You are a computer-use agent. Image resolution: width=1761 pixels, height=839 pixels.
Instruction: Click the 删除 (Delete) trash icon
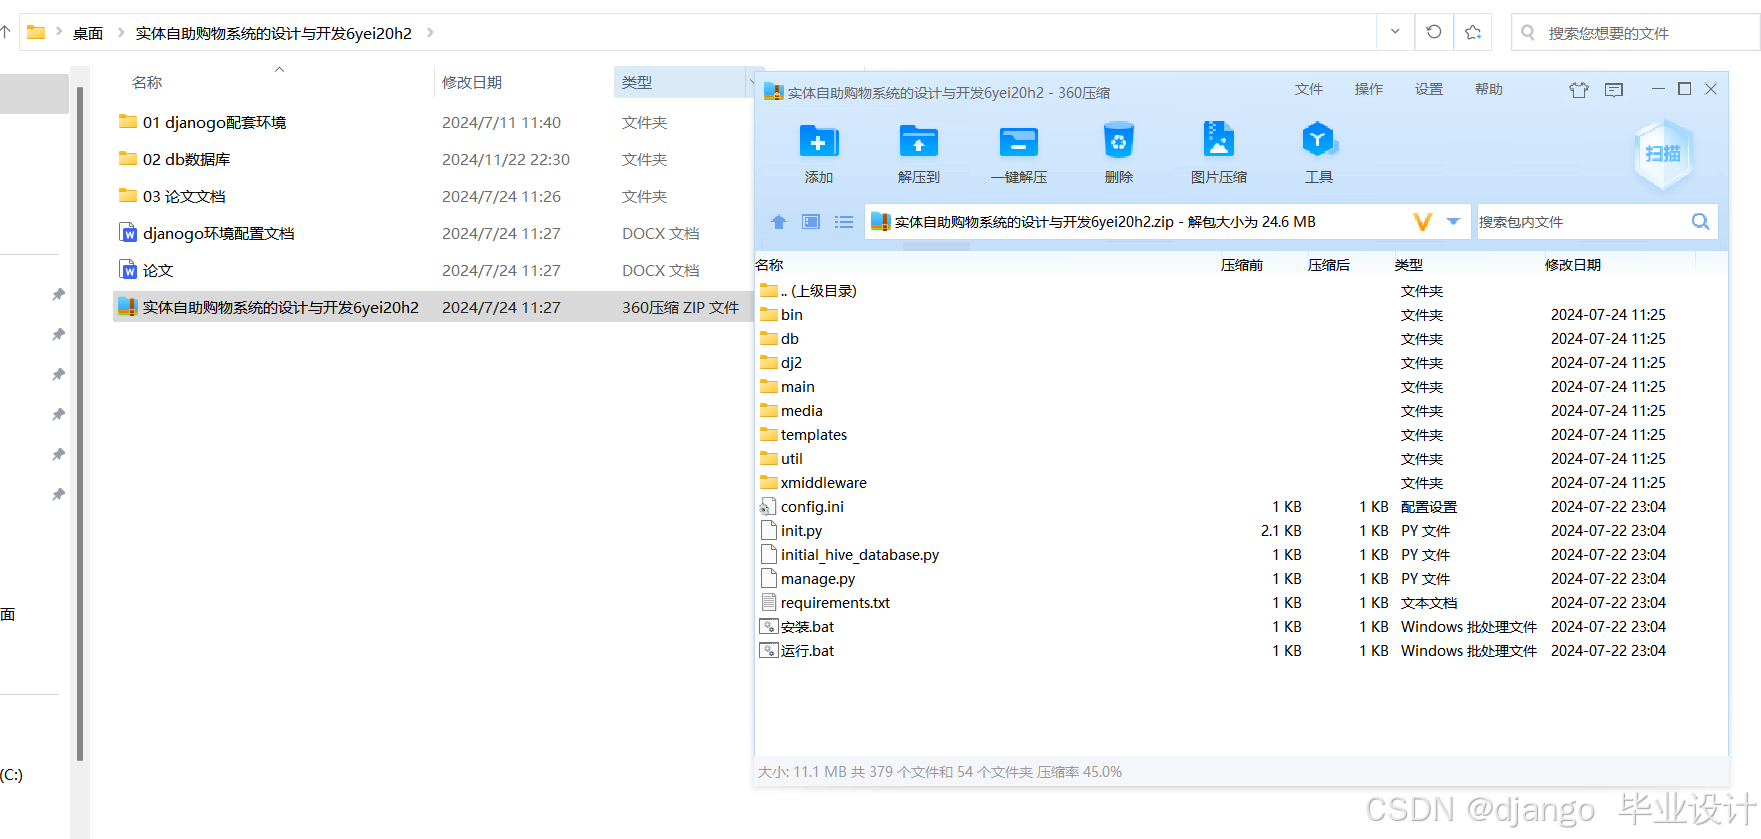1118,141
